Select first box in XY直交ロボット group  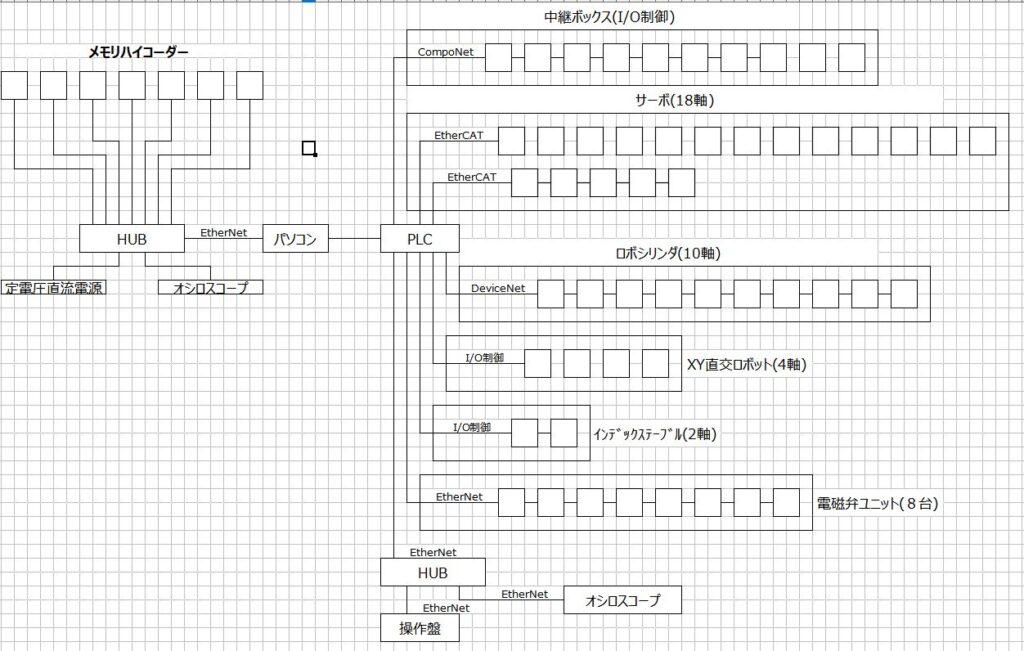537,364
